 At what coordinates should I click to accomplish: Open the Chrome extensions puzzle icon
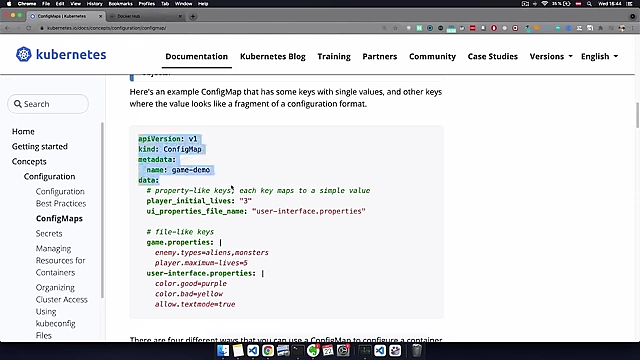pos(600,28)
